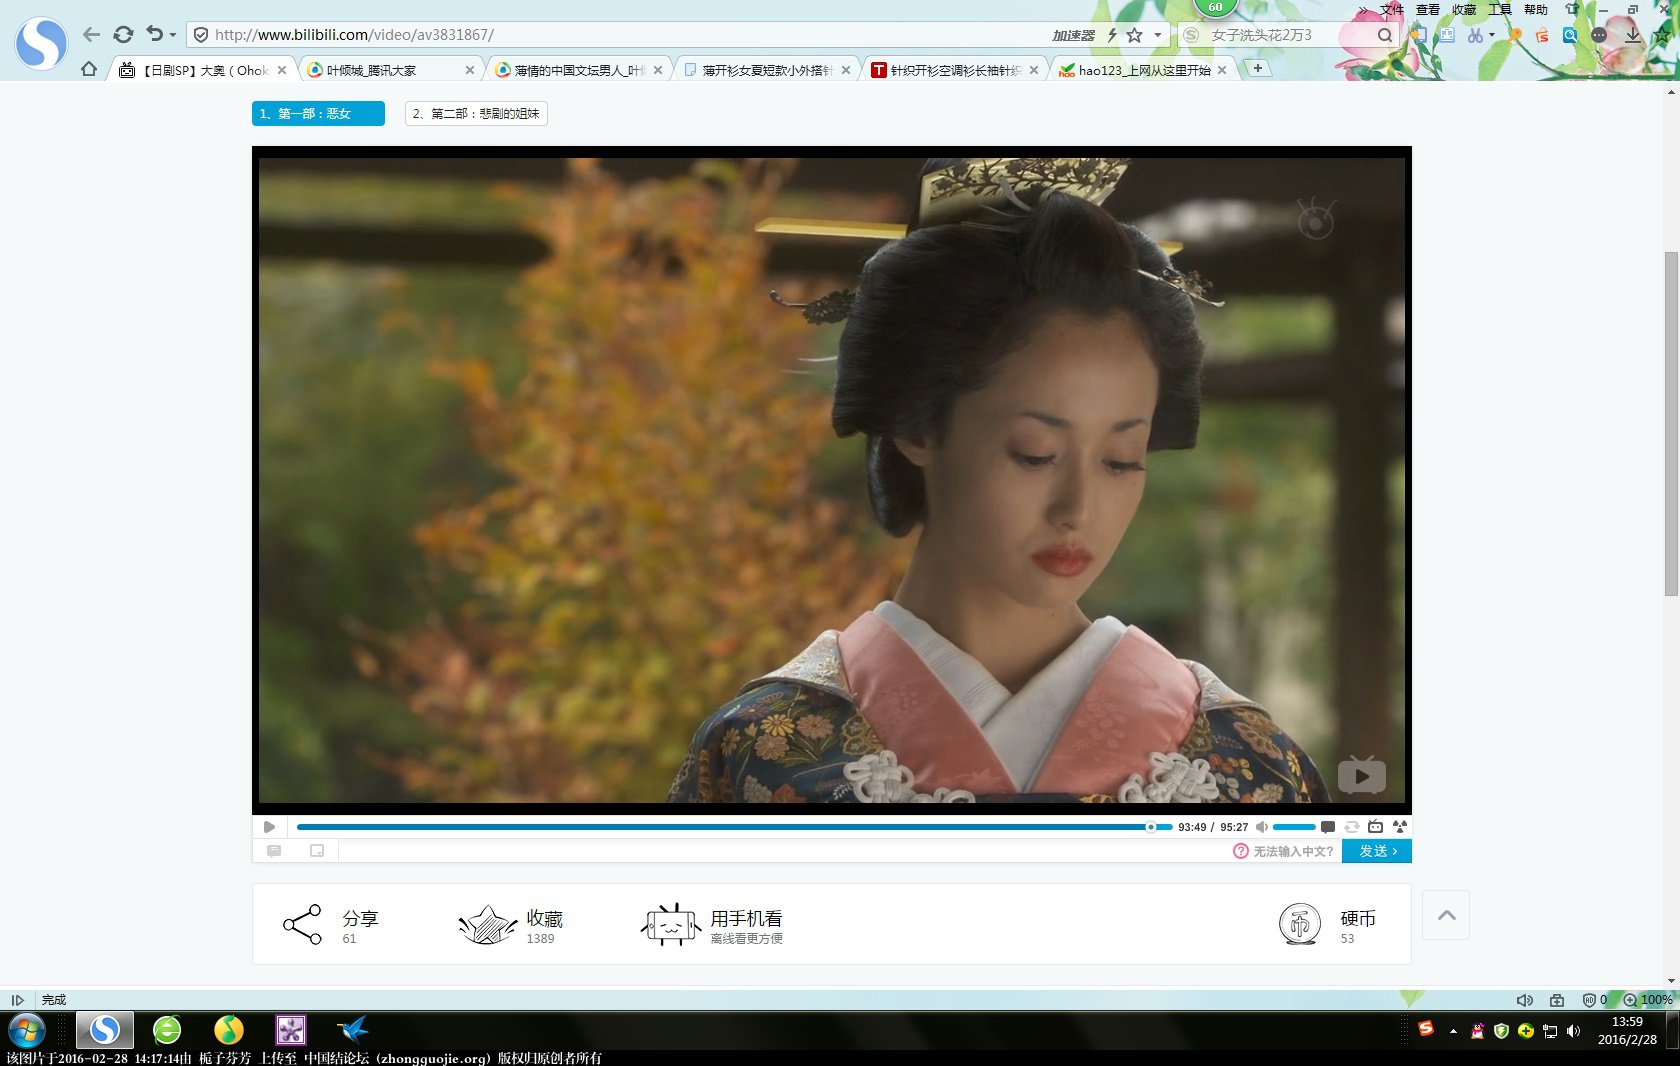
Task: Give a coin via 硬币 icon
Action: pos(1300,924)
